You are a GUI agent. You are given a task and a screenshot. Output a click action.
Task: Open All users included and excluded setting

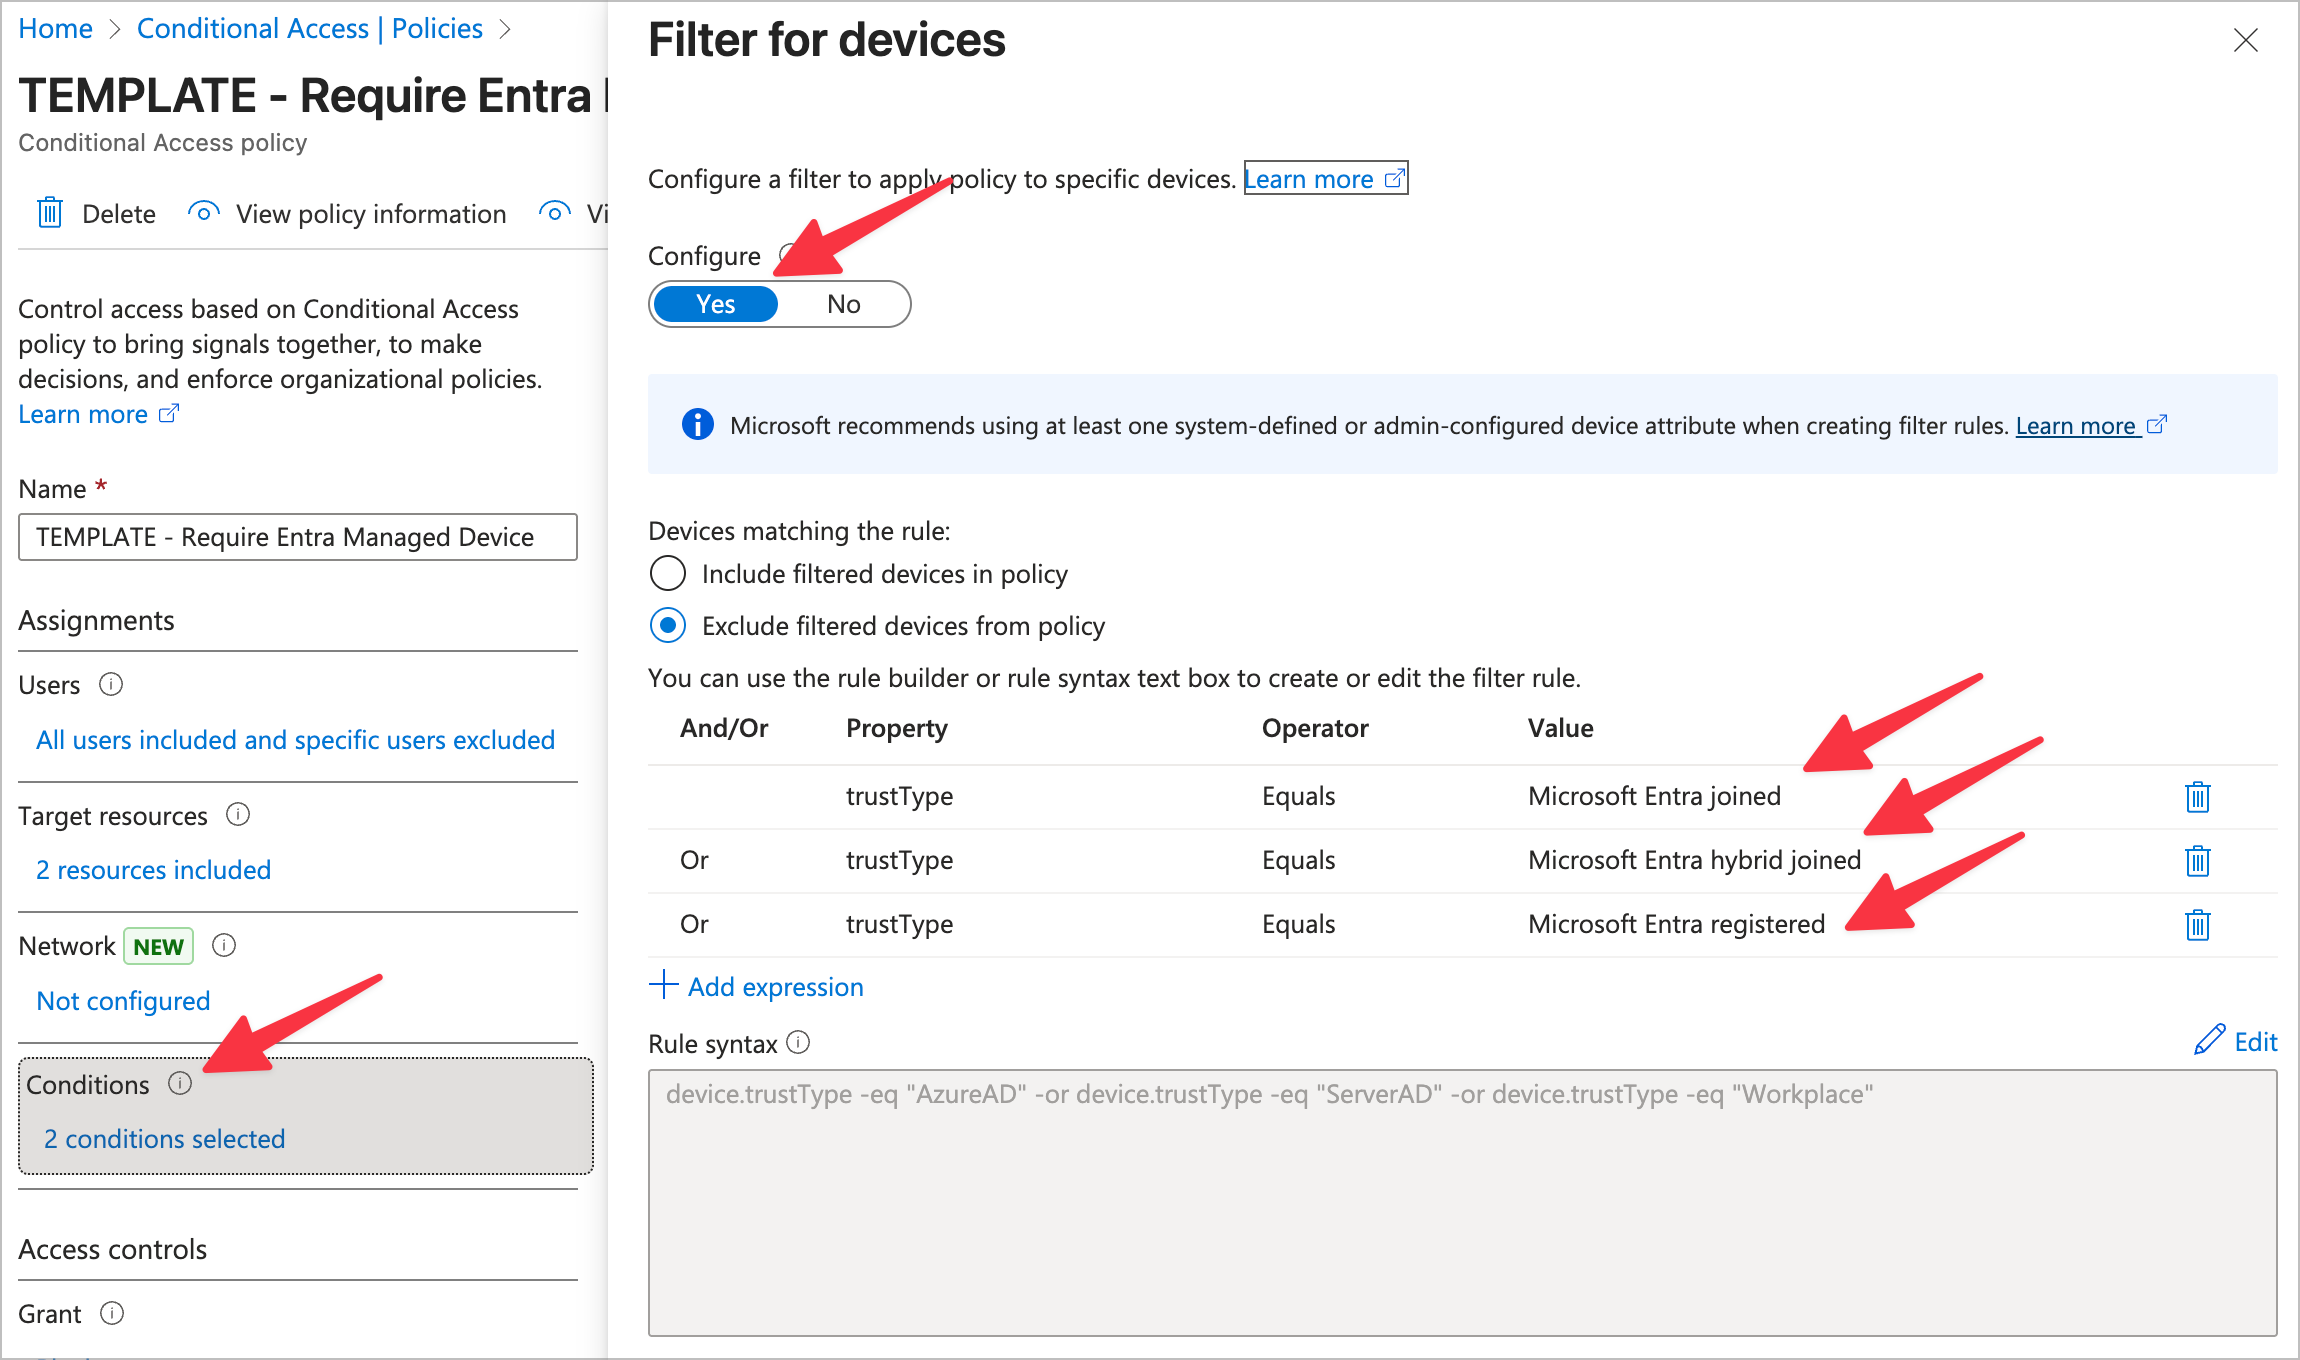pos(295,740)
